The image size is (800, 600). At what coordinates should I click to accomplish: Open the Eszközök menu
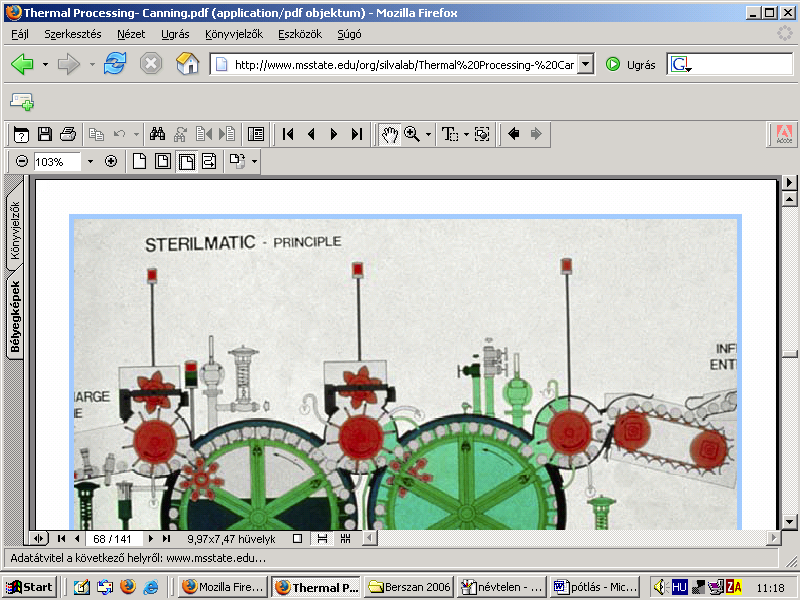300,34
